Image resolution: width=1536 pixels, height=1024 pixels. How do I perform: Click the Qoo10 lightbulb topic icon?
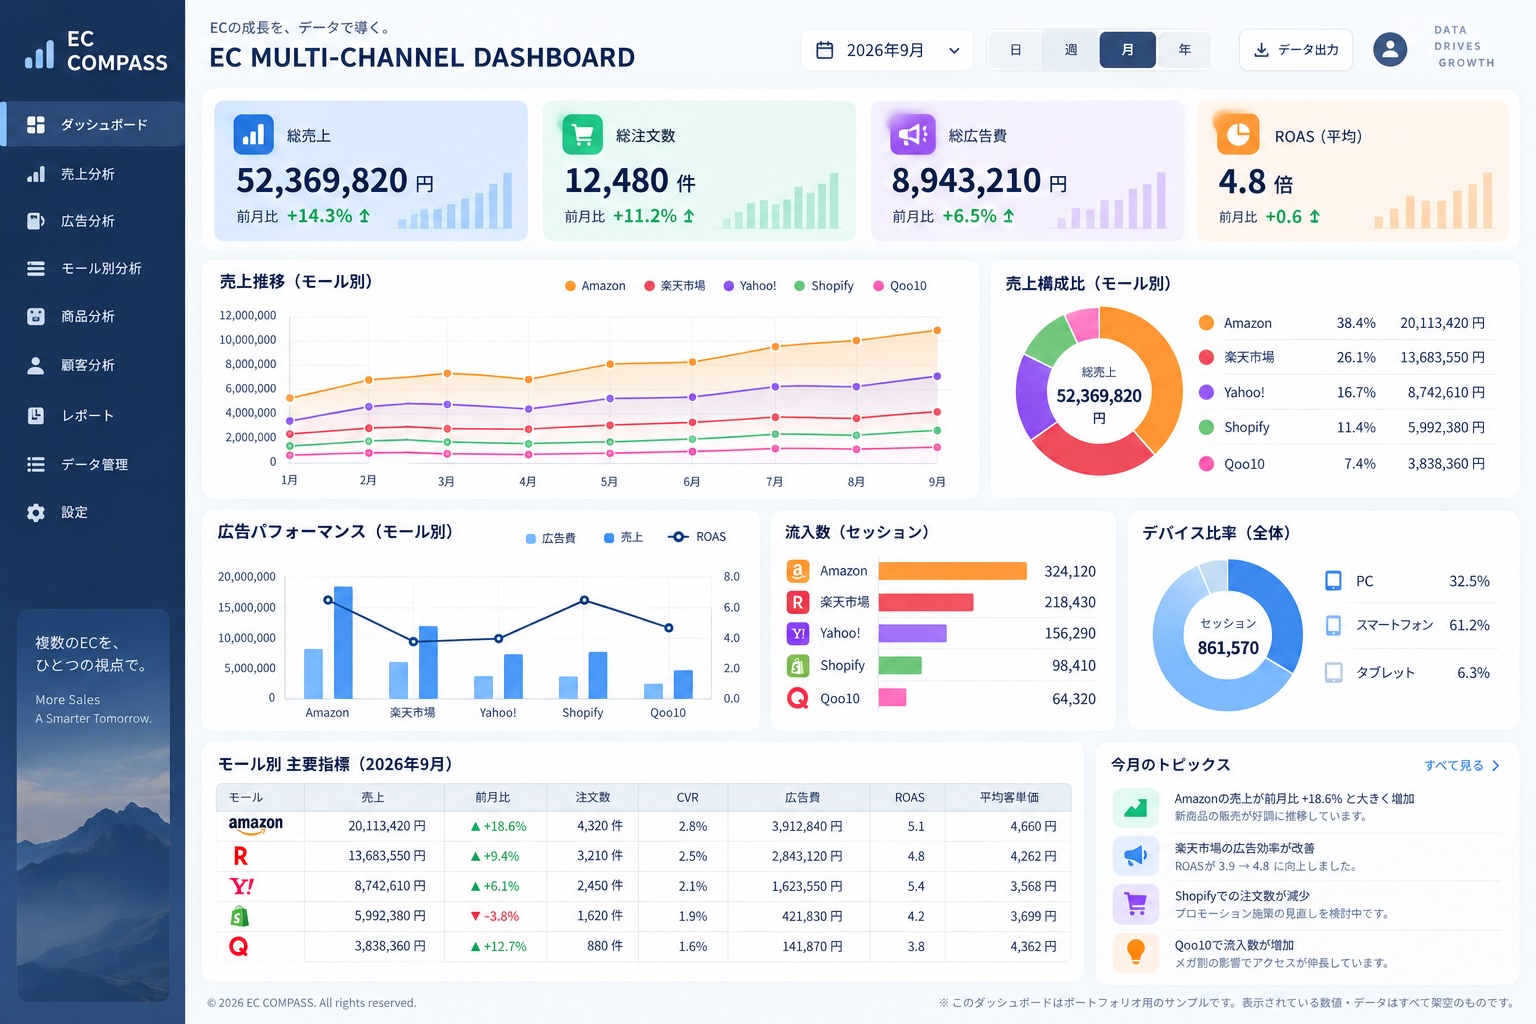pos(1136,952)
